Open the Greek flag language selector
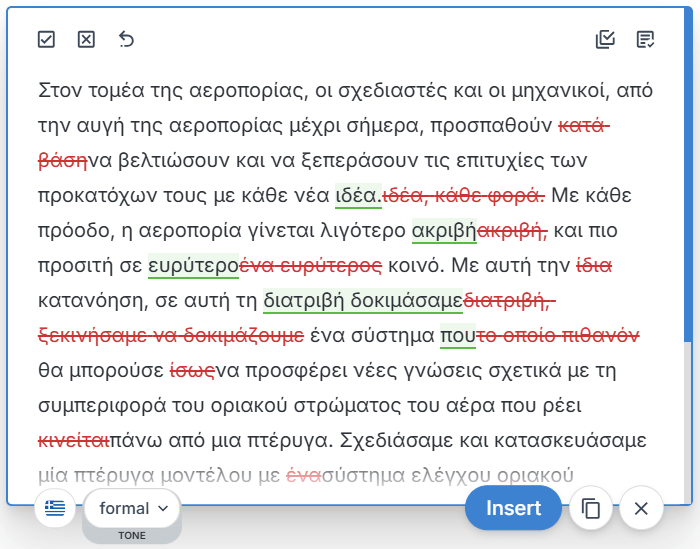Screen dimensions: 700x549 56,508
